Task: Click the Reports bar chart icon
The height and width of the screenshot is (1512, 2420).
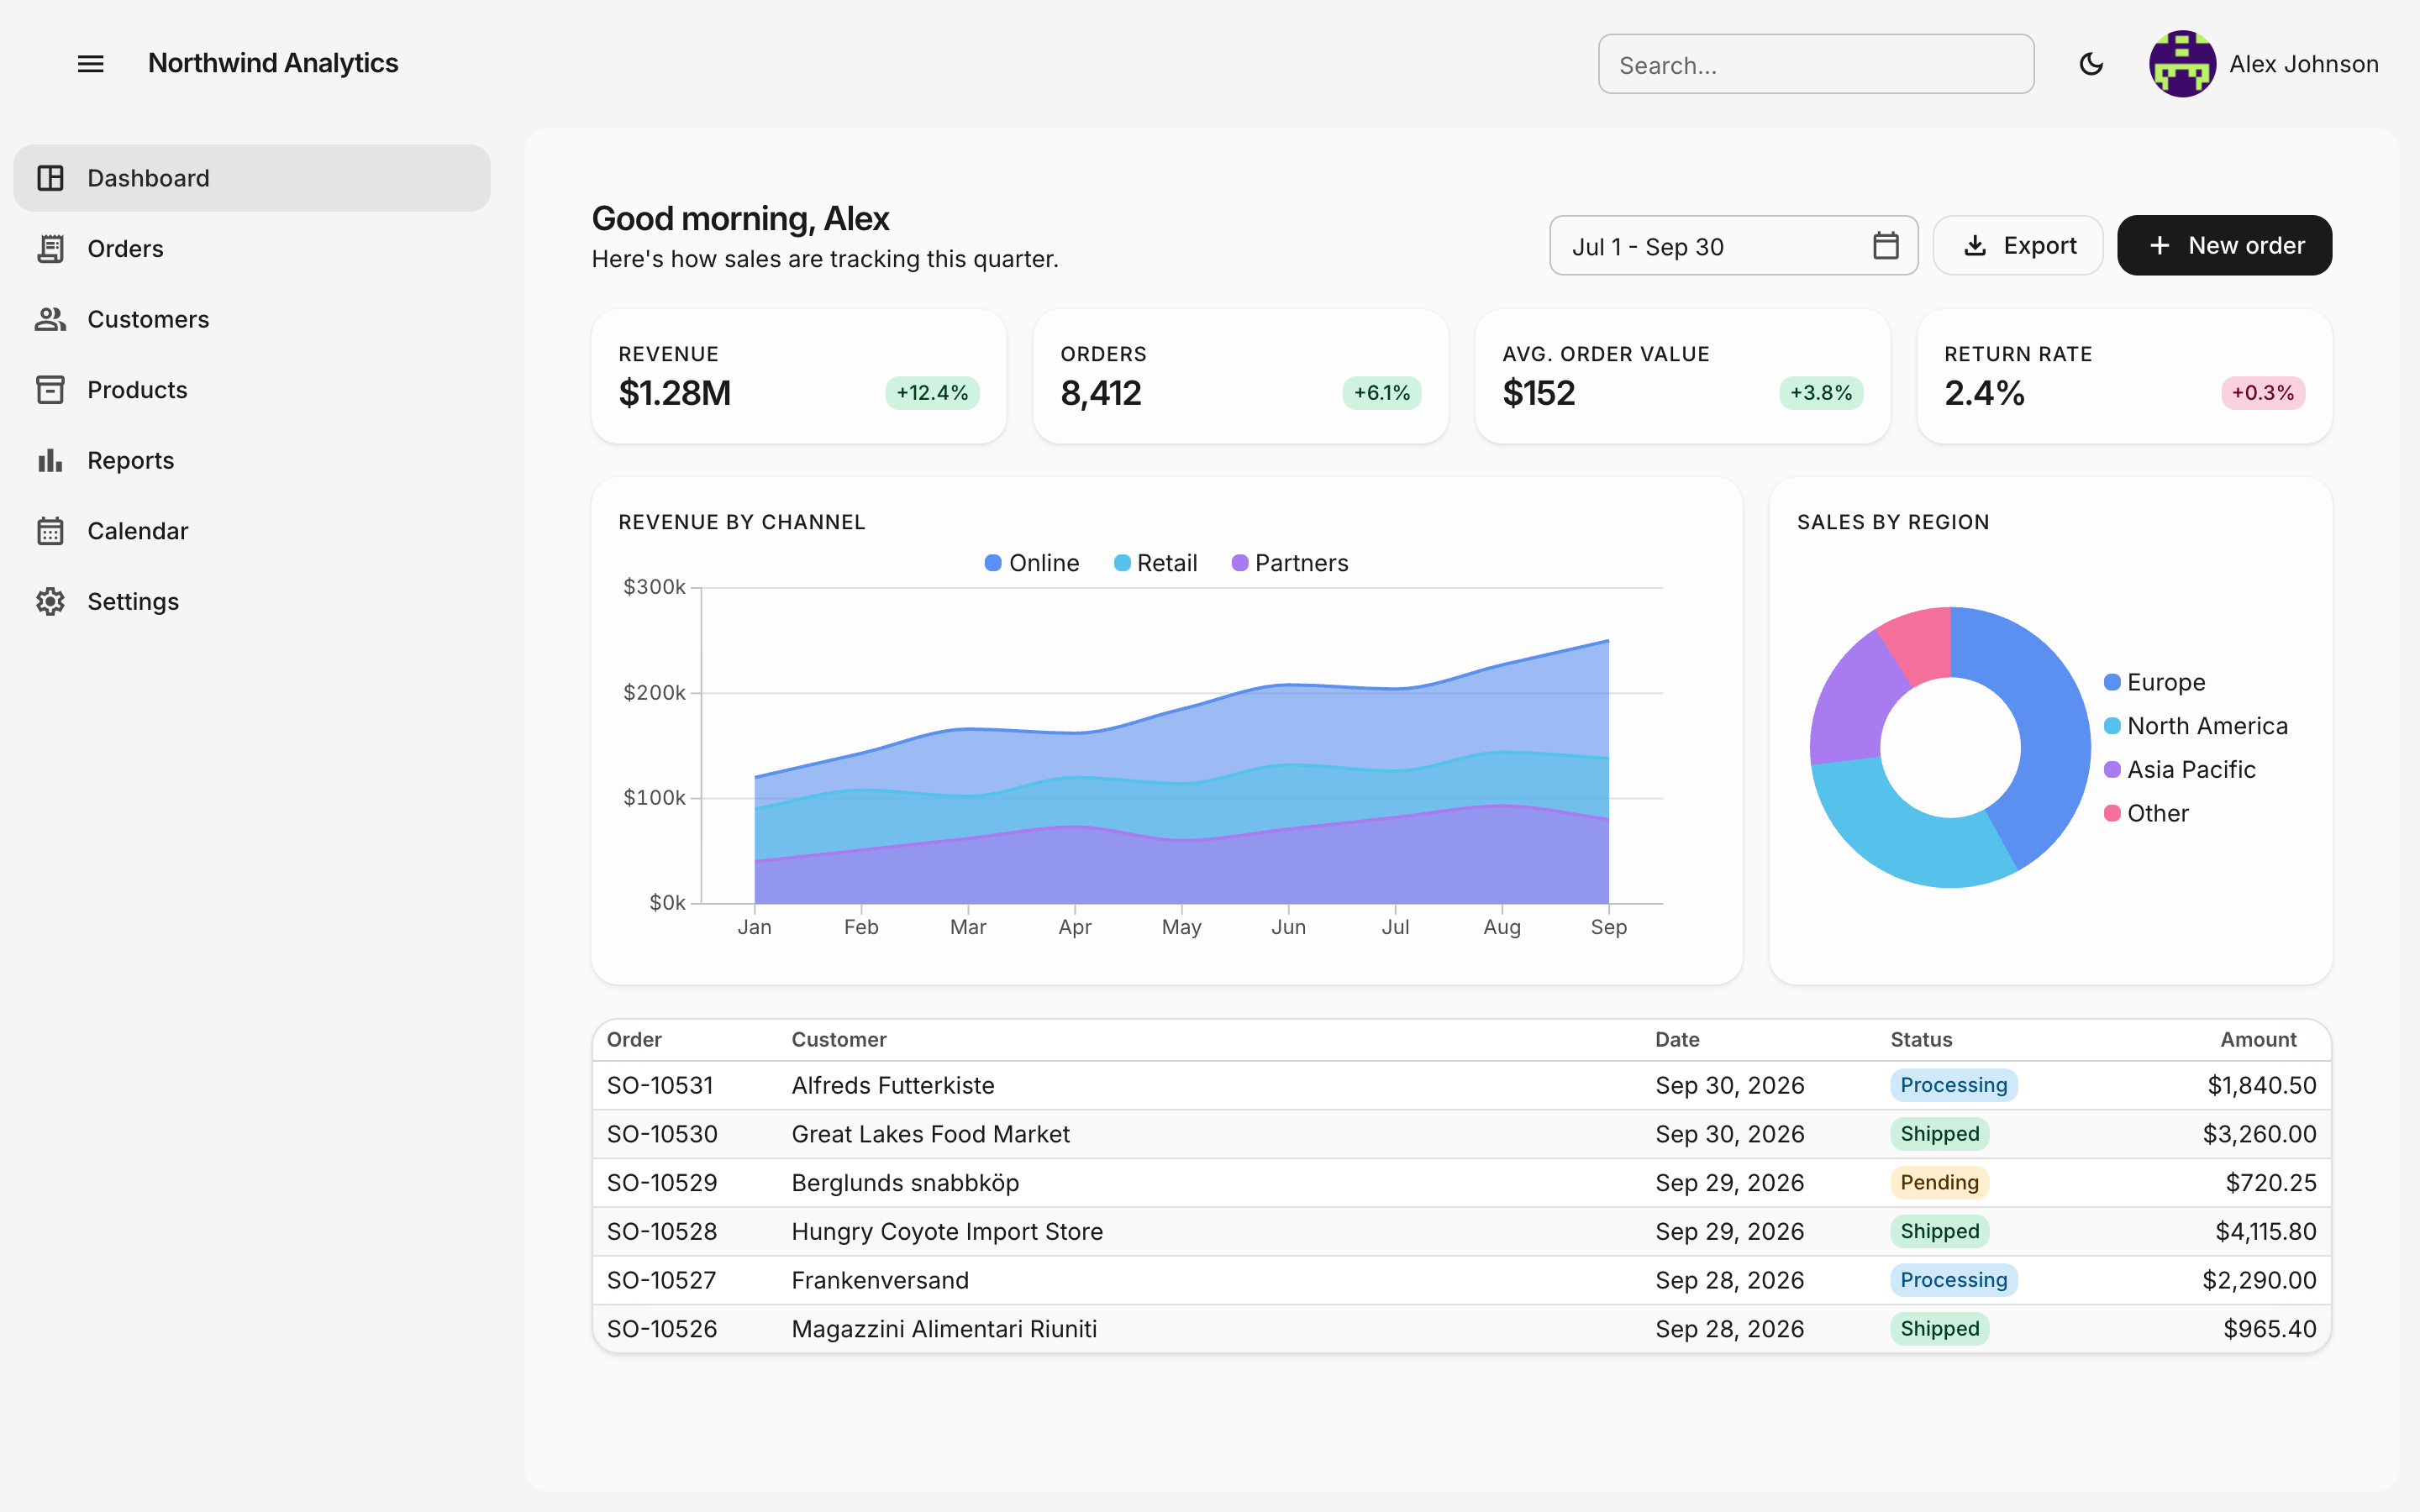Action: pos(50,460)
